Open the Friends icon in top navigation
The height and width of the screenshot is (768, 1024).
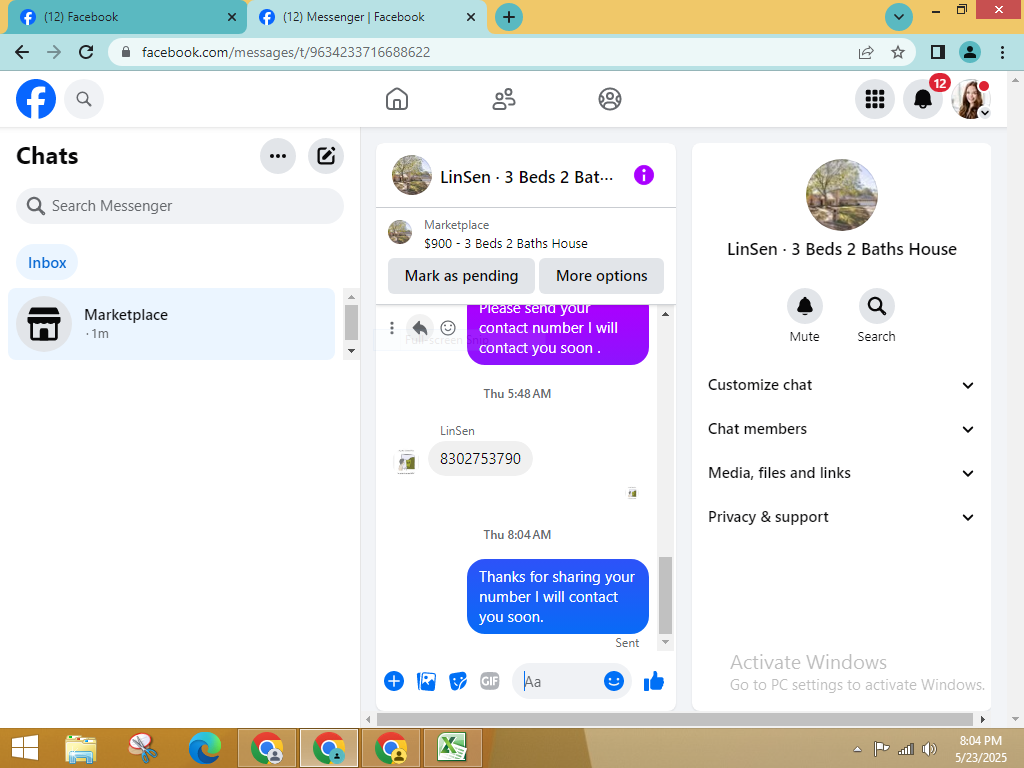coord(504,99)
